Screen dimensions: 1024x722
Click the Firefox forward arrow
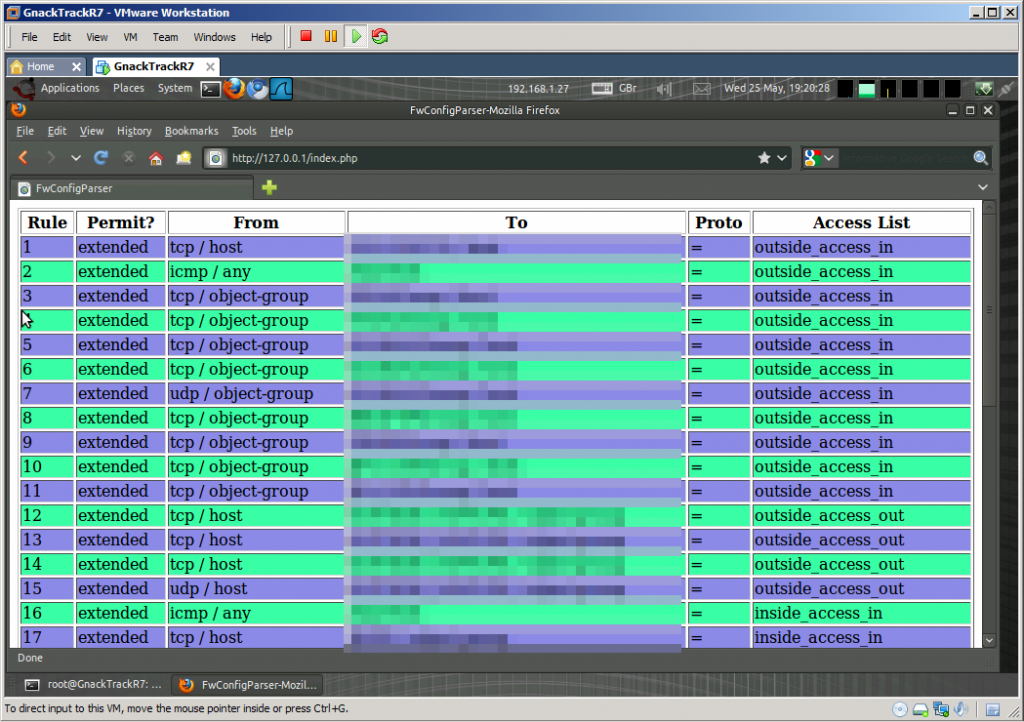click(x=50, y=157)
